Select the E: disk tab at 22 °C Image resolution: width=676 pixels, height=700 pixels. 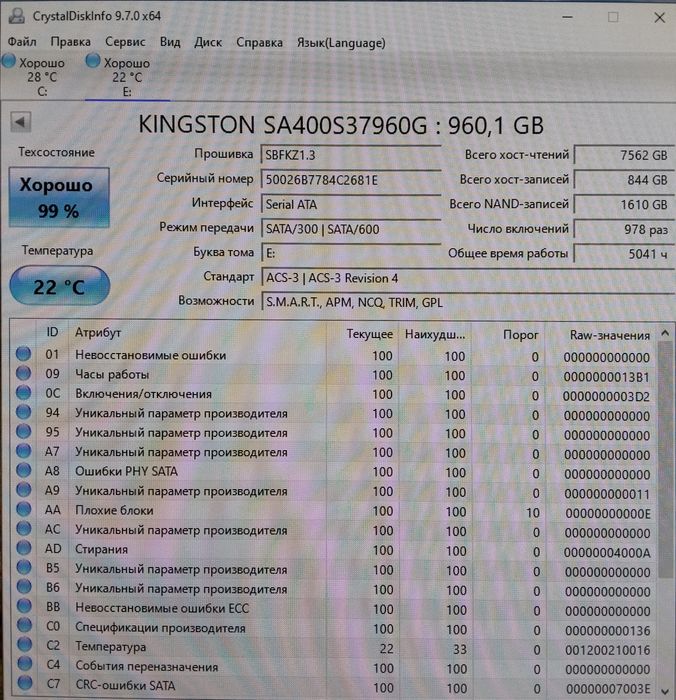click(127, 76)
